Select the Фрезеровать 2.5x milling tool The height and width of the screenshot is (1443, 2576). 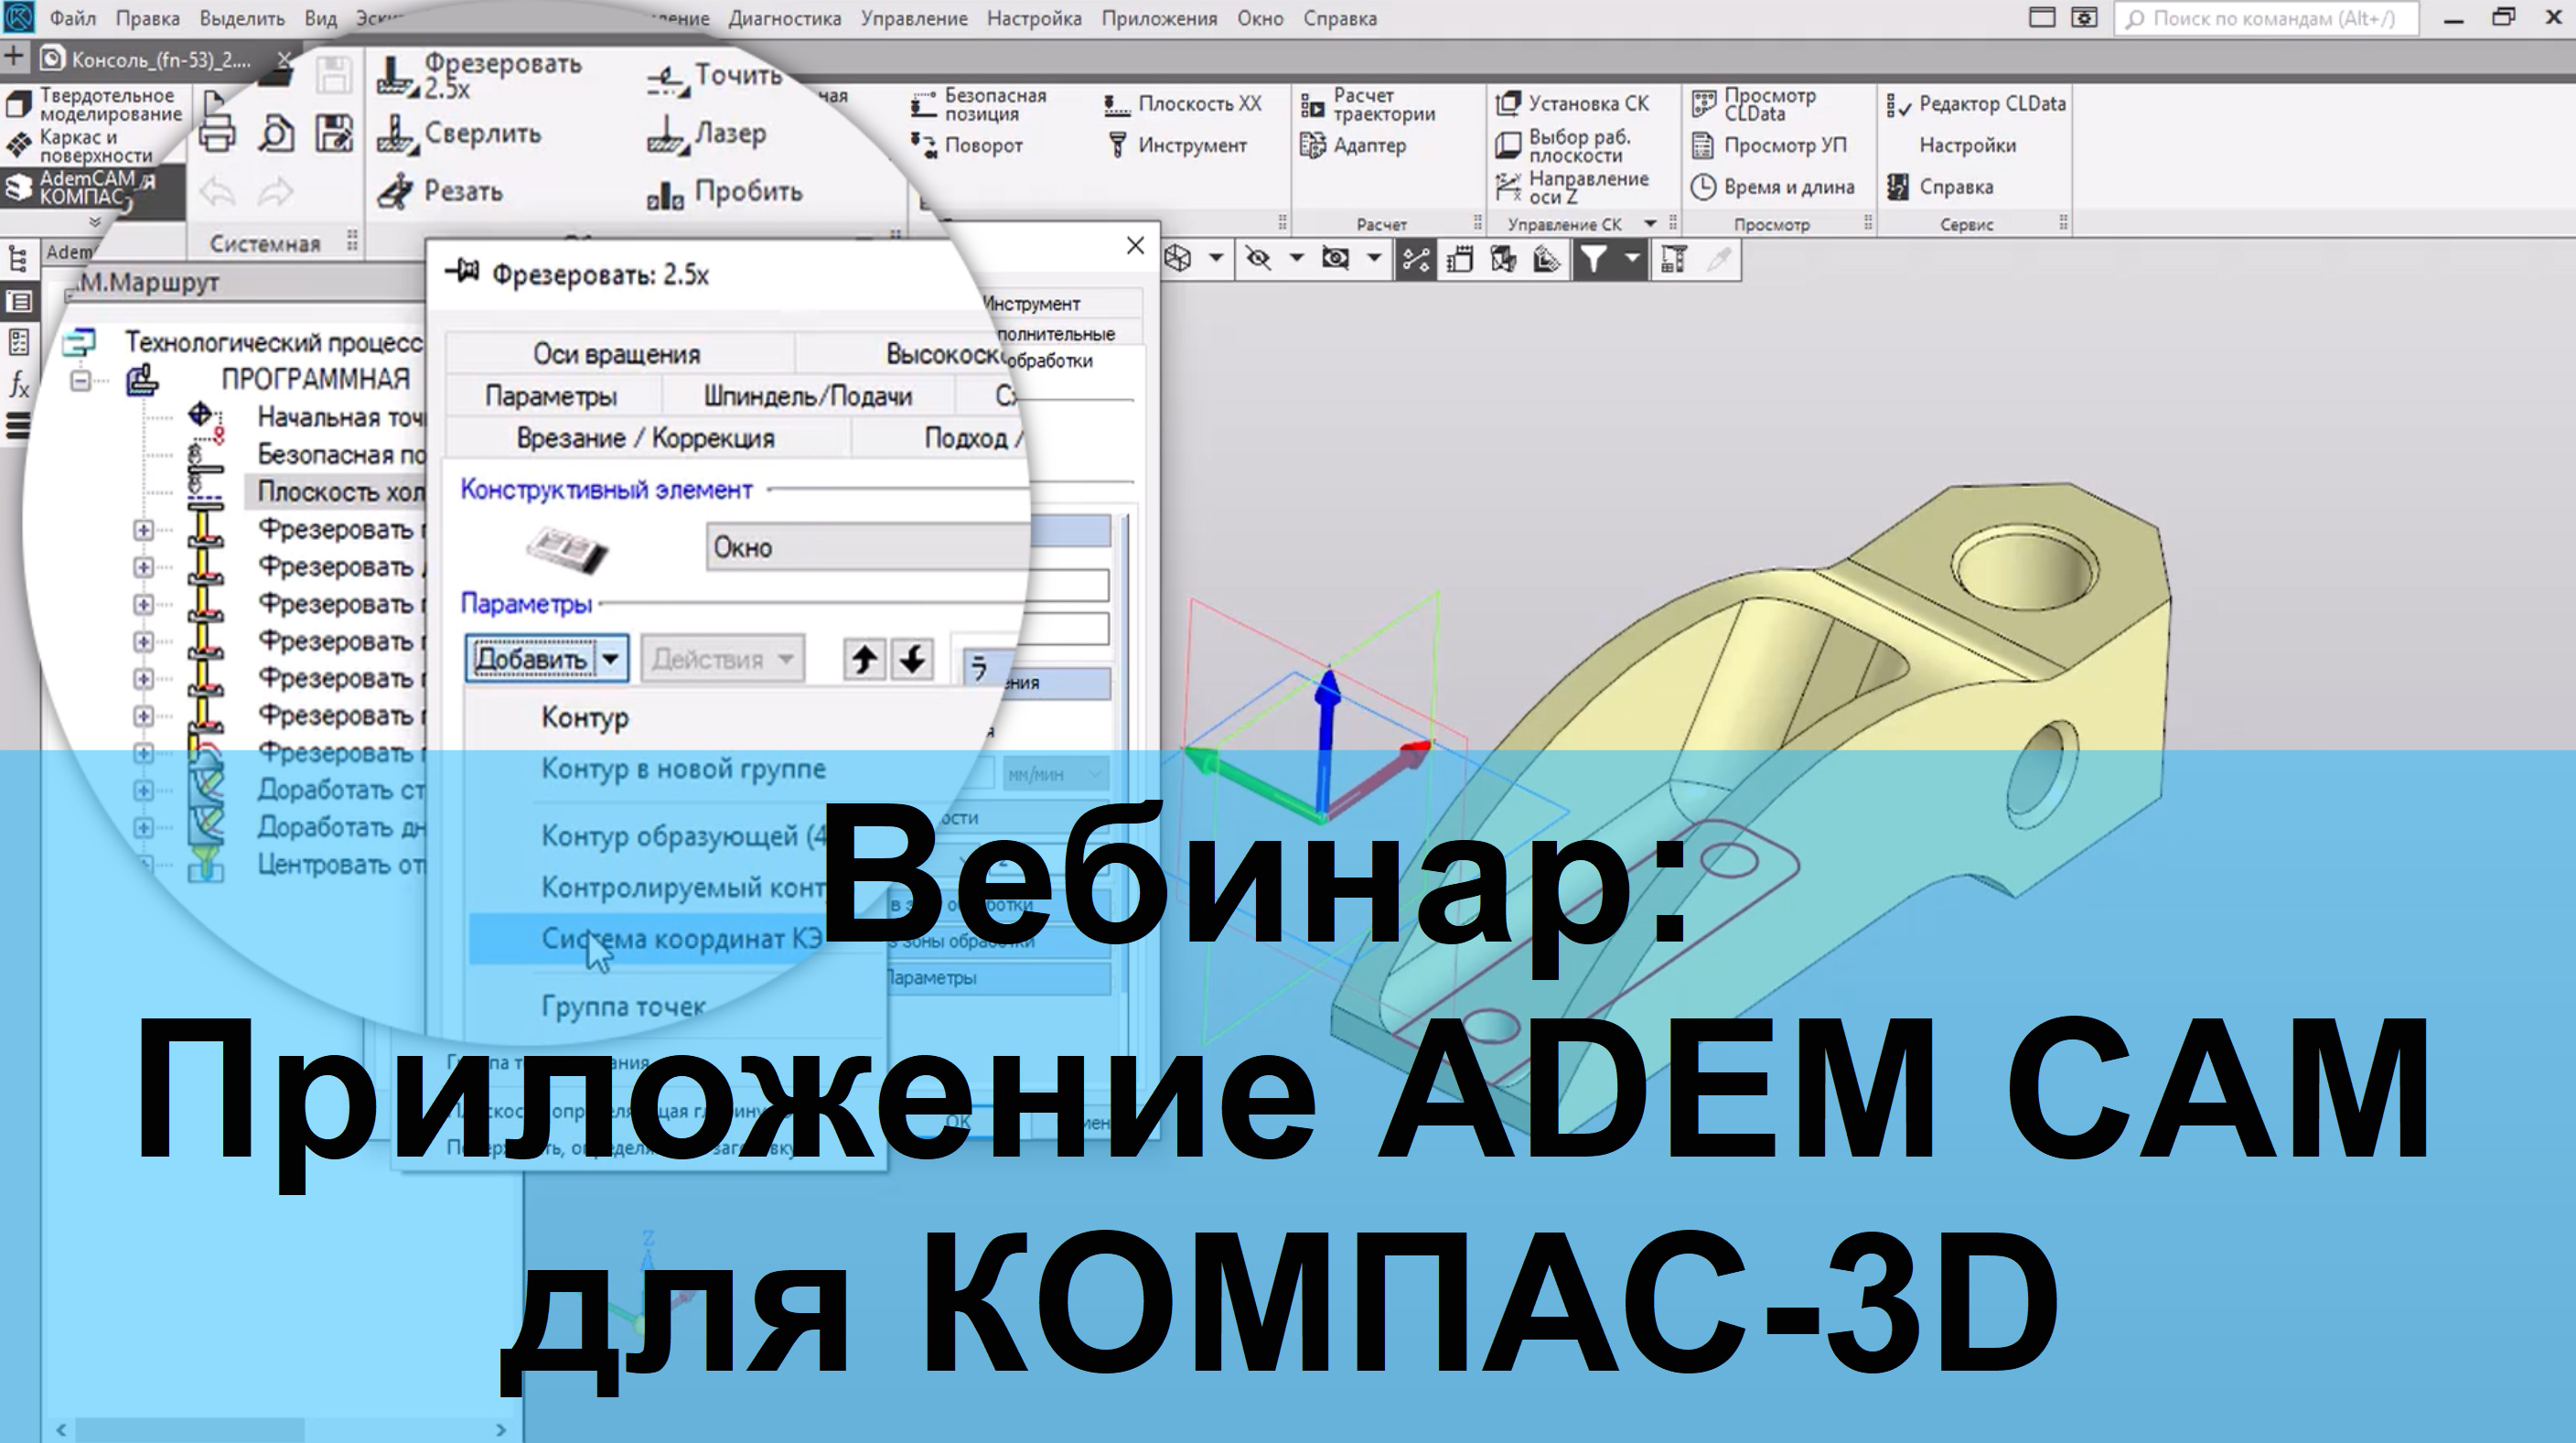[480, 75]
